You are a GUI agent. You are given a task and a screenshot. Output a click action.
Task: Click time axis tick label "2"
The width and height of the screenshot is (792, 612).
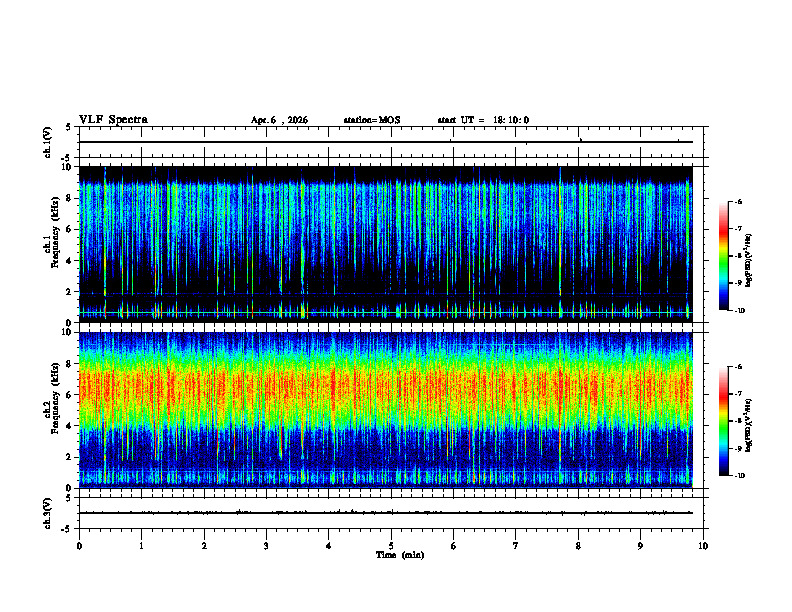coord(204,546)
